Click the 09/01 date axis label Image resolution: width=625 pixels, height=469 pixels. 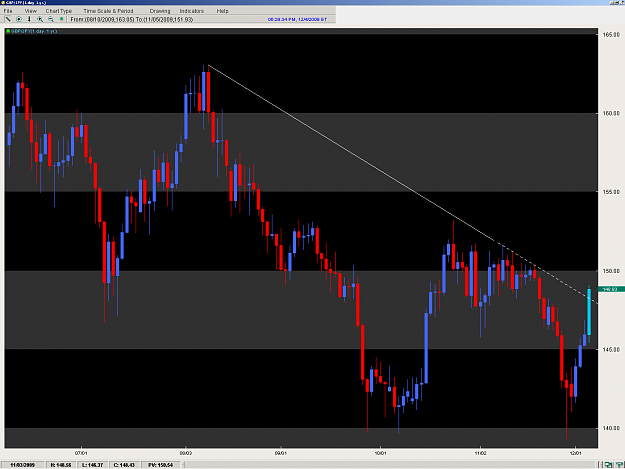pos(281,453)
